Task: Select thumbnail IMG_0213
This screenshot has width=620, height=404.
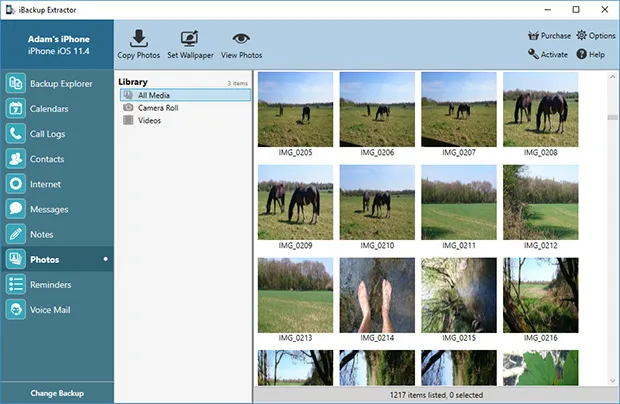Action: 295,295
